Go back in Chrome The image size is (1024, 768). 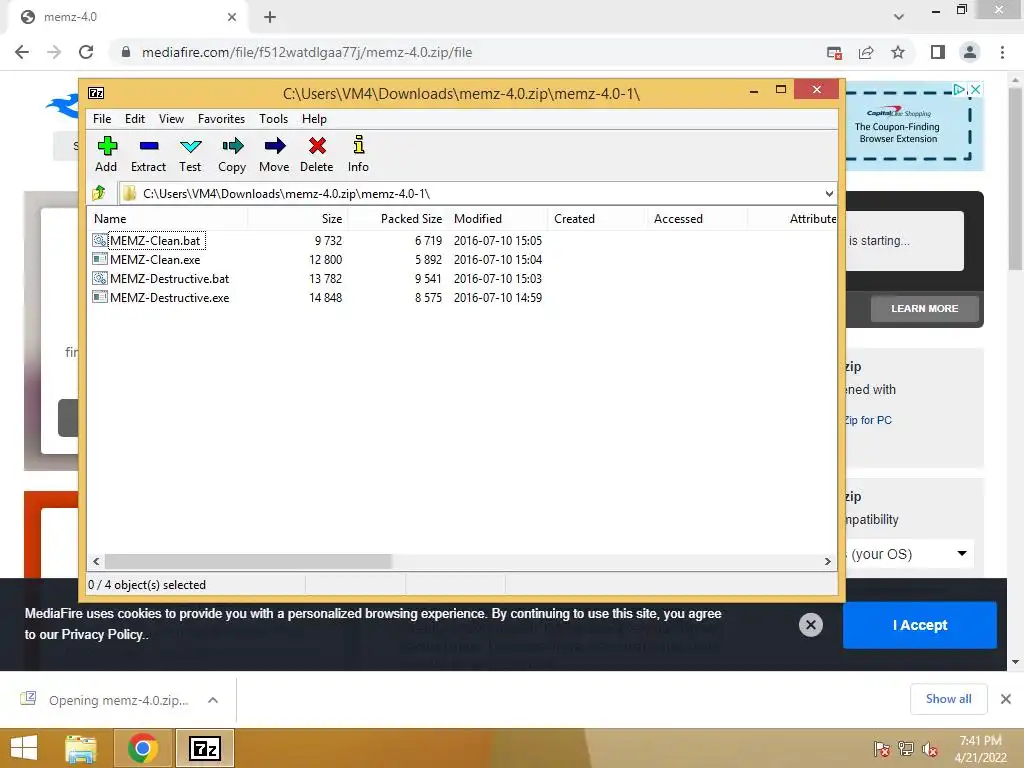[22, 52]
